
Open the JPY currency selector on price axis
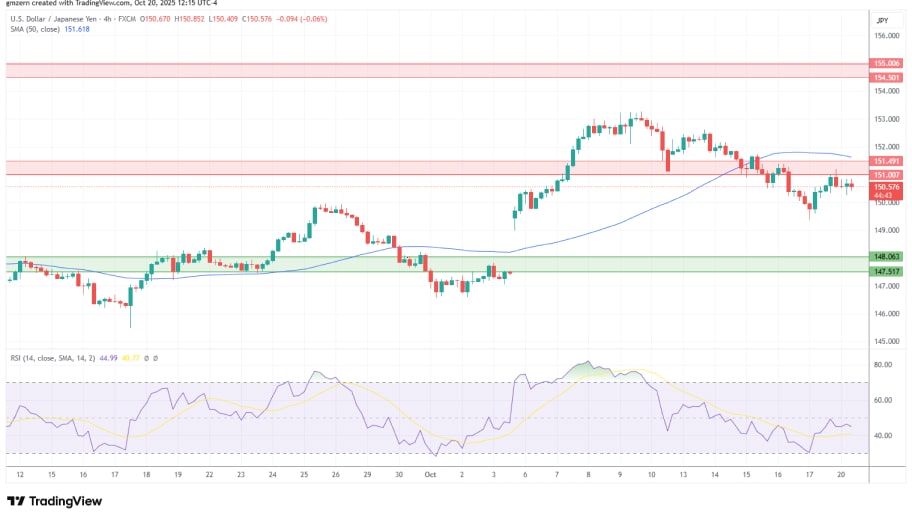882,20
